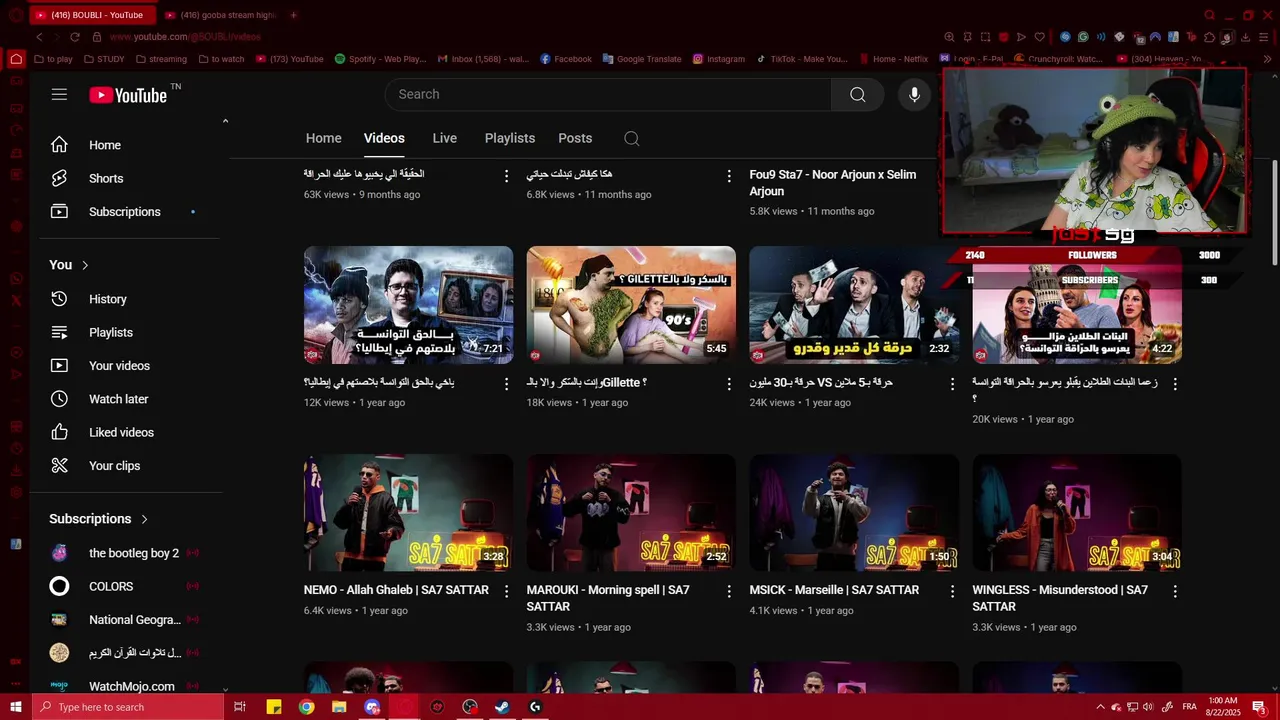
Task: Open the Google Translate bookmark
Action: pyautogui.click(x=641, y=59)
